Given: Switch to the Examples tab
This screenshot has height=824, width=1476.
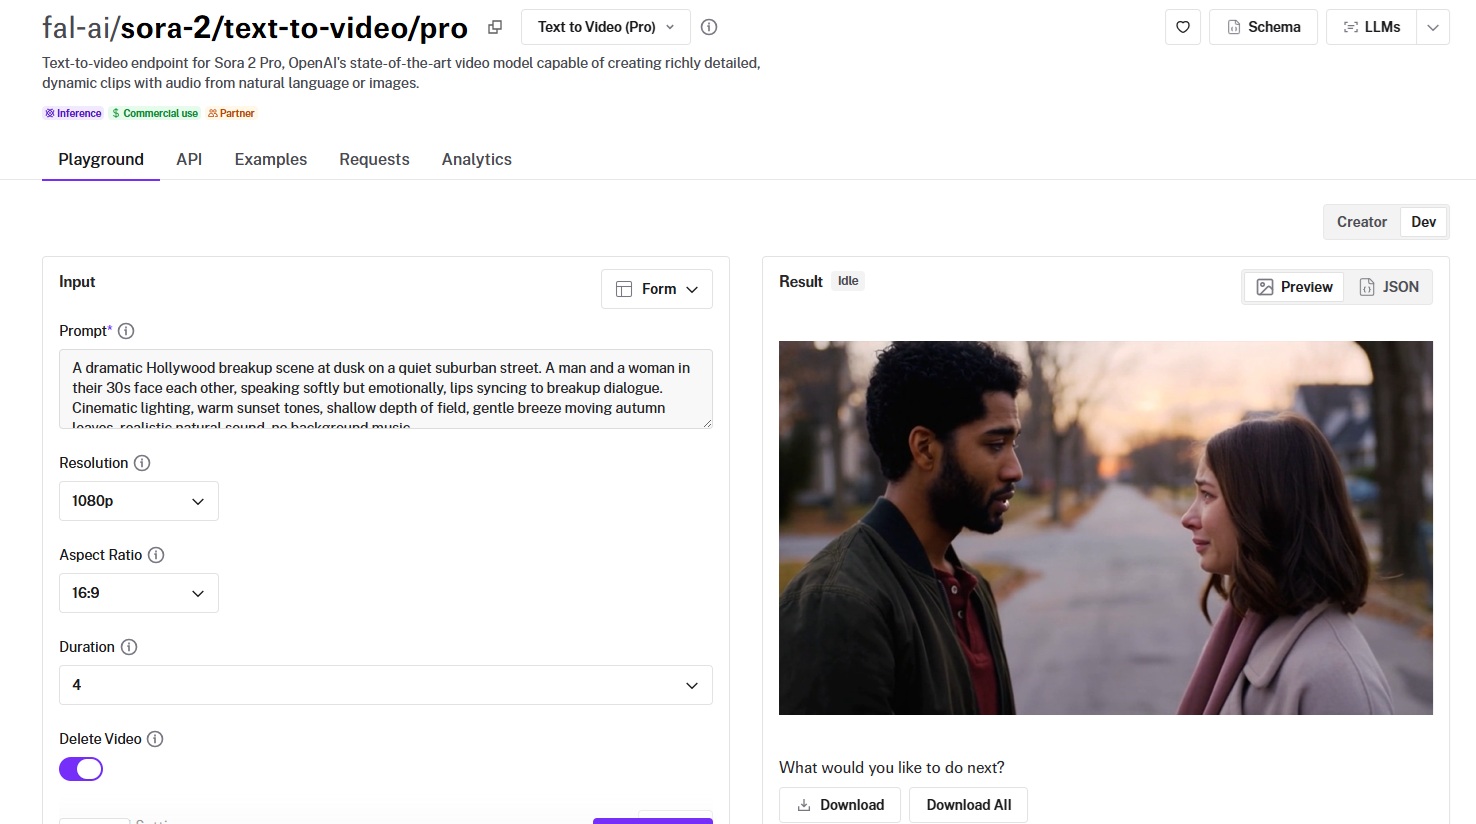Looking at the screenshot, I should pos(270,159).
